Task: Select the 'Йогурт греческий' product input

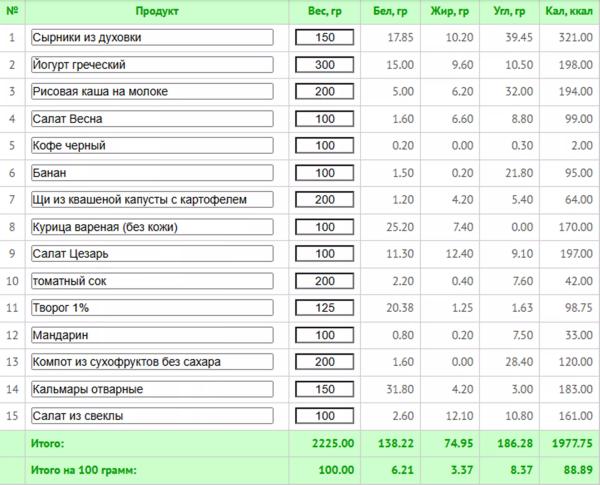Action: point(152,65)
